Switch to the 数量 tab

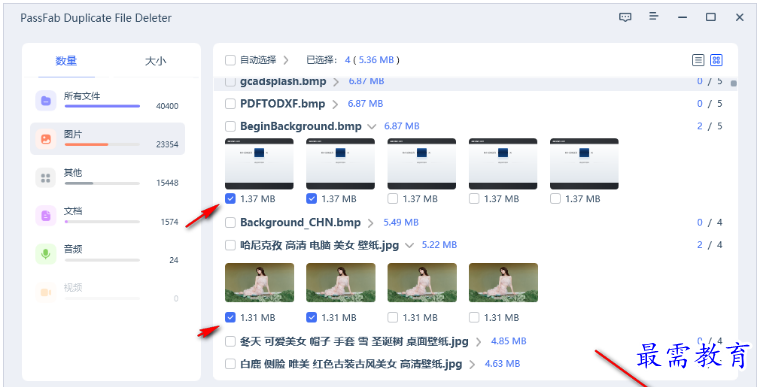pos(67,61)
